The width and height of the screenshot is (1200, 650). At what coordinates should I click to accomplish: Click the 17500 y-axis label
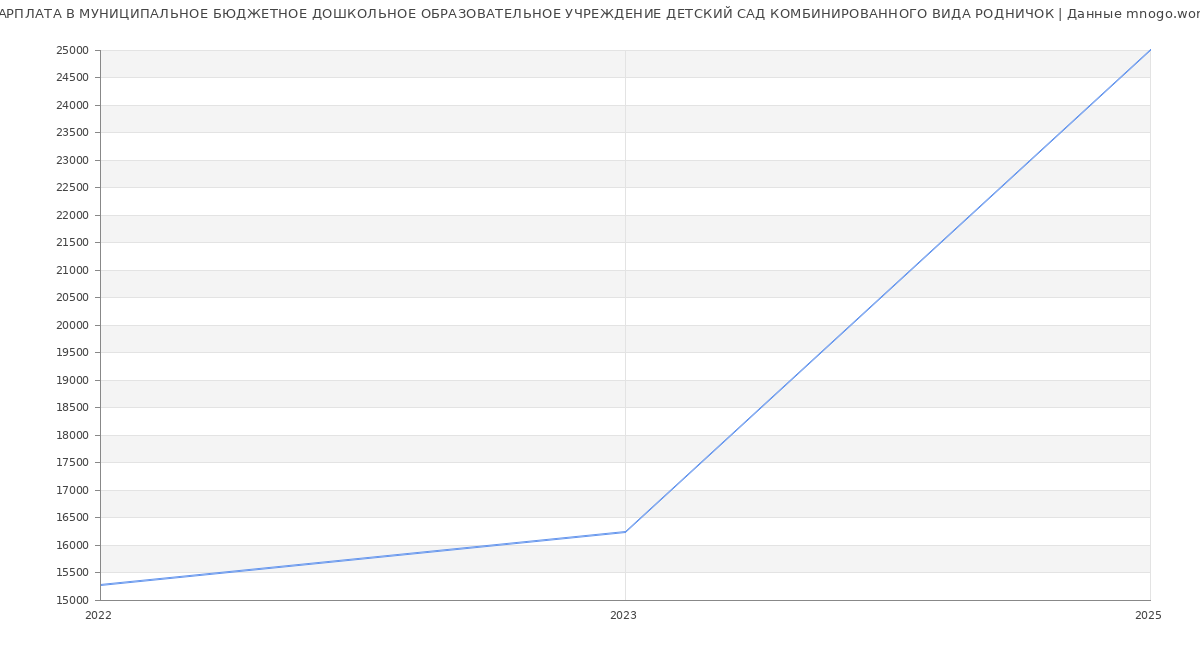(73, 463)
